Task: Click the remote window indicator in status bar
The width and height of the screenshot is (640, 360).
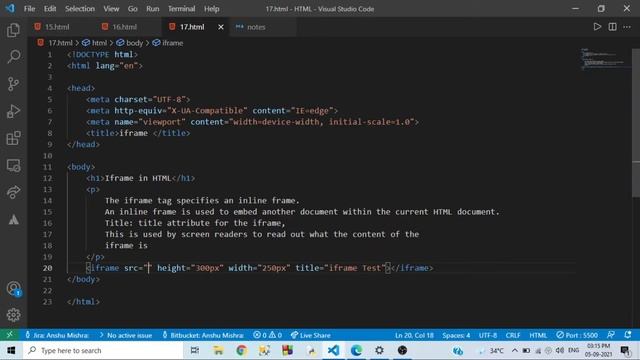Action: click(9, 335)
